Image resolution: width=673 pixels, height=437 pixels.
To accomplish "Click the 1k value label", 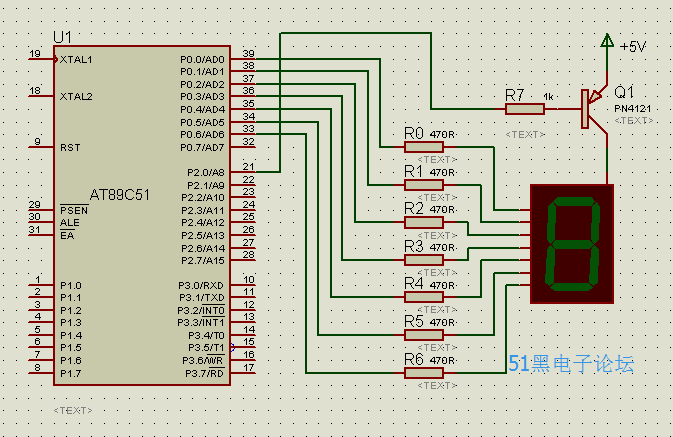I will 548,97.
